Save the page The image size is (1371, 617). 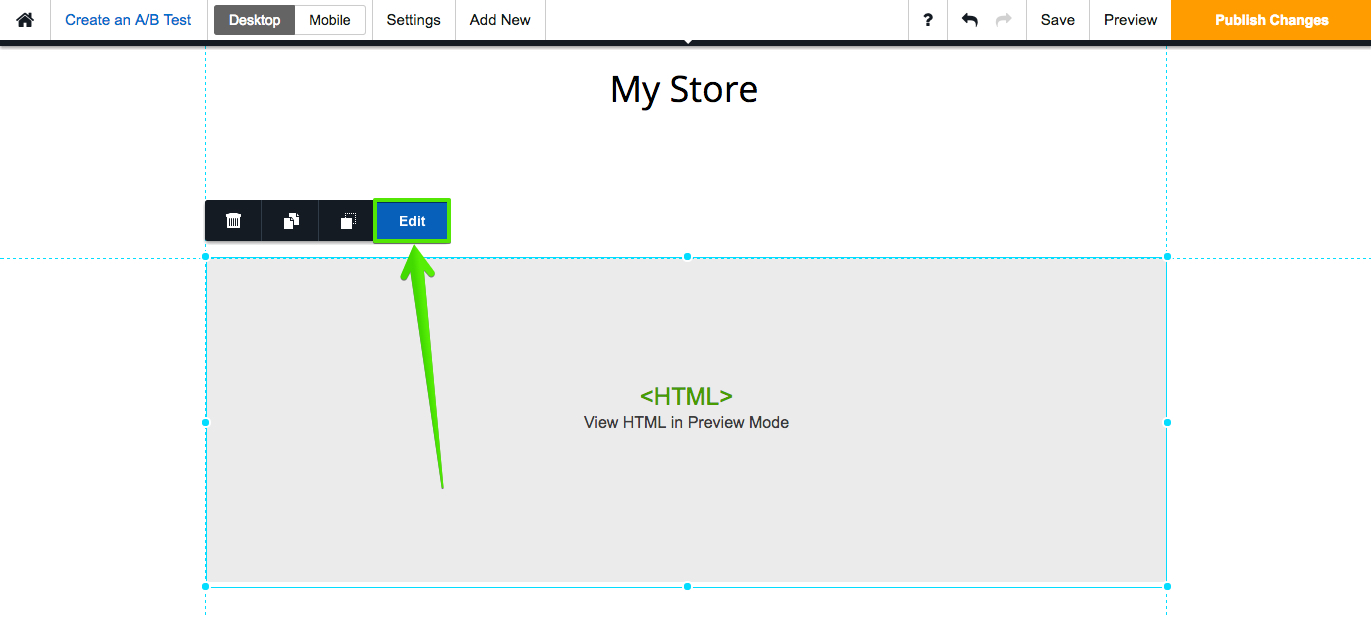1058,20
